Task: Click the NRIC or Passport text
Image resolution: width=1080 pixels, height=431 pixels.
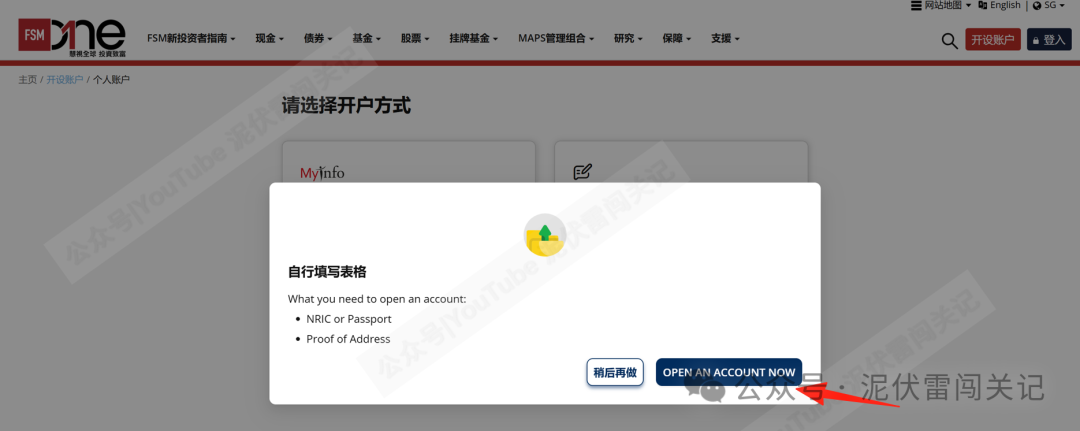Action: pyautogui.click(x=349, y=319)
